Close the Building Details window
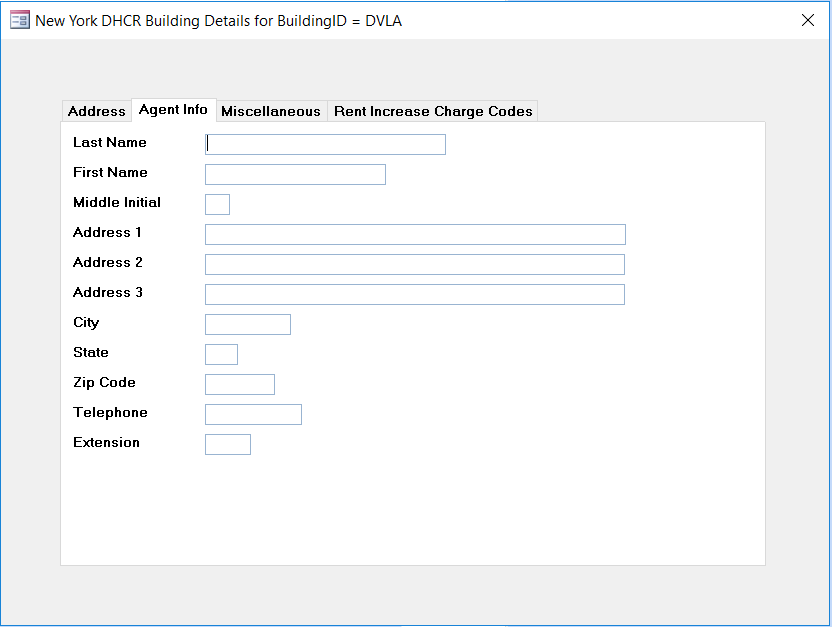The width and height of the screenshot is (832, 627). (x=808, y=20)
